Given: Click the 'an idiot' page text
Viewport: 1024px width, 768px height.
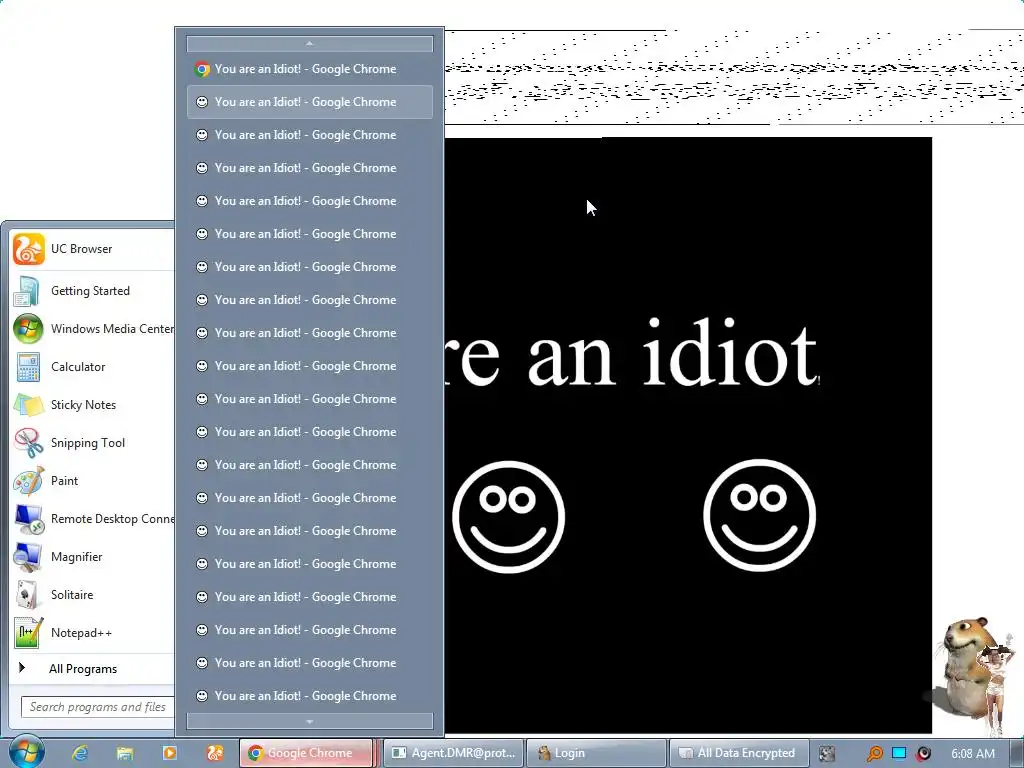Looking at the screenshot, I should [x=673, y=353].
